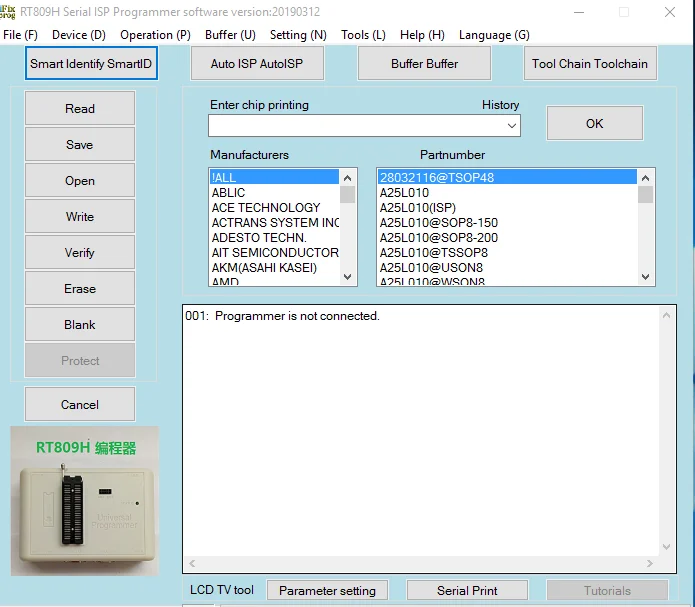Viewport: 695px width, 607px height.
Task: Open the Tools (L) menu
Action: pyautogui.click(x=363, y=35)
